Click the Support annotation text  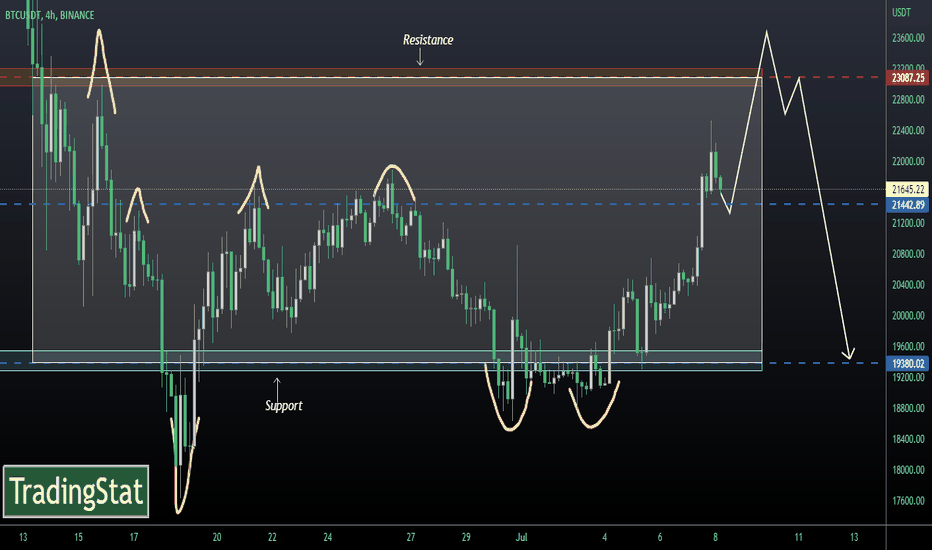(x=284, y=406)
